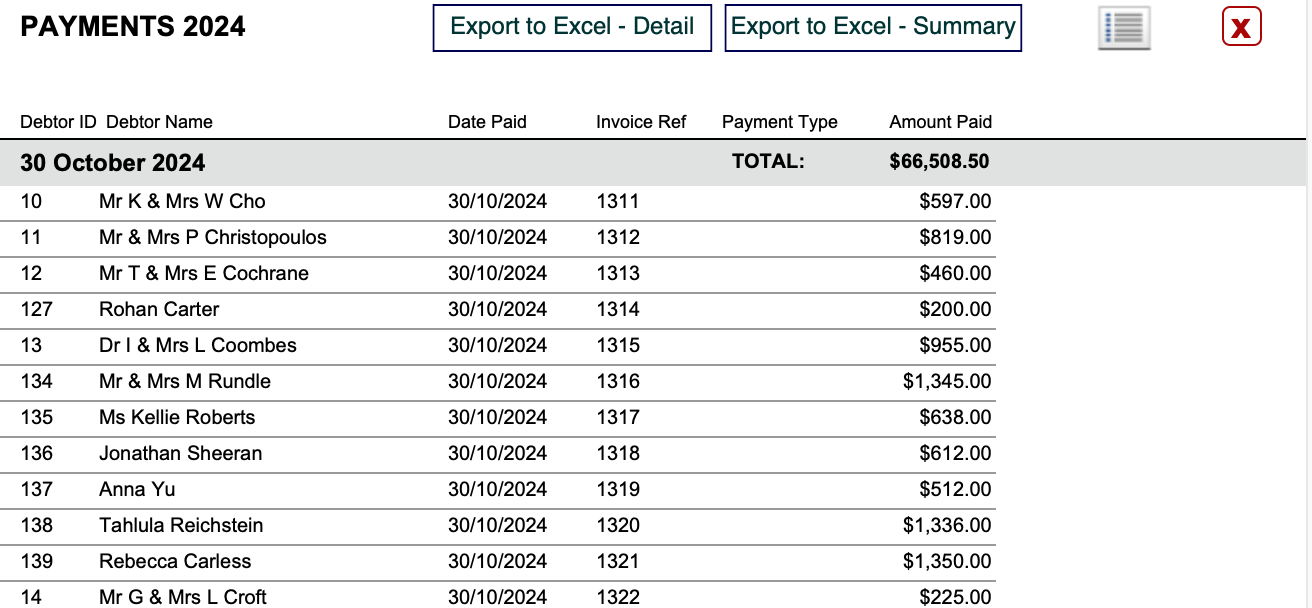Select invoice 1312 for Christopoulos
Image resolution: width=1312 pixels, height=608 pixels.
[x=617, y=238]
